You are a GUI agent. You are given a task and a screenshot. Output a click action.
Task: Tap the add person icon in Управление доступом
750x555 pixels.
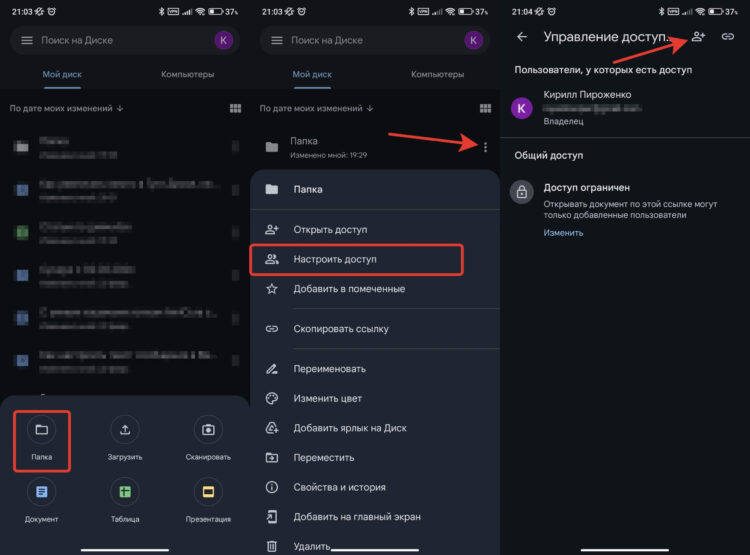pos(698,36)
